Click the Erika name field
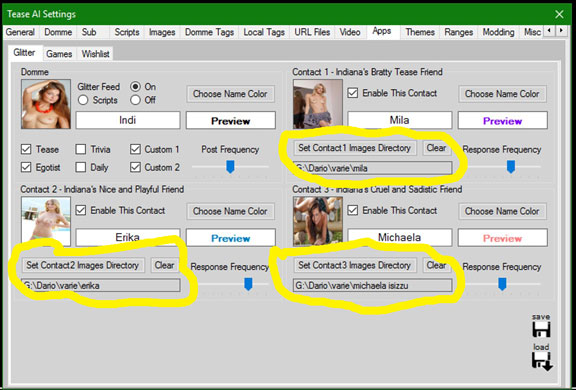Screen dimensions: 576x390 128,237
